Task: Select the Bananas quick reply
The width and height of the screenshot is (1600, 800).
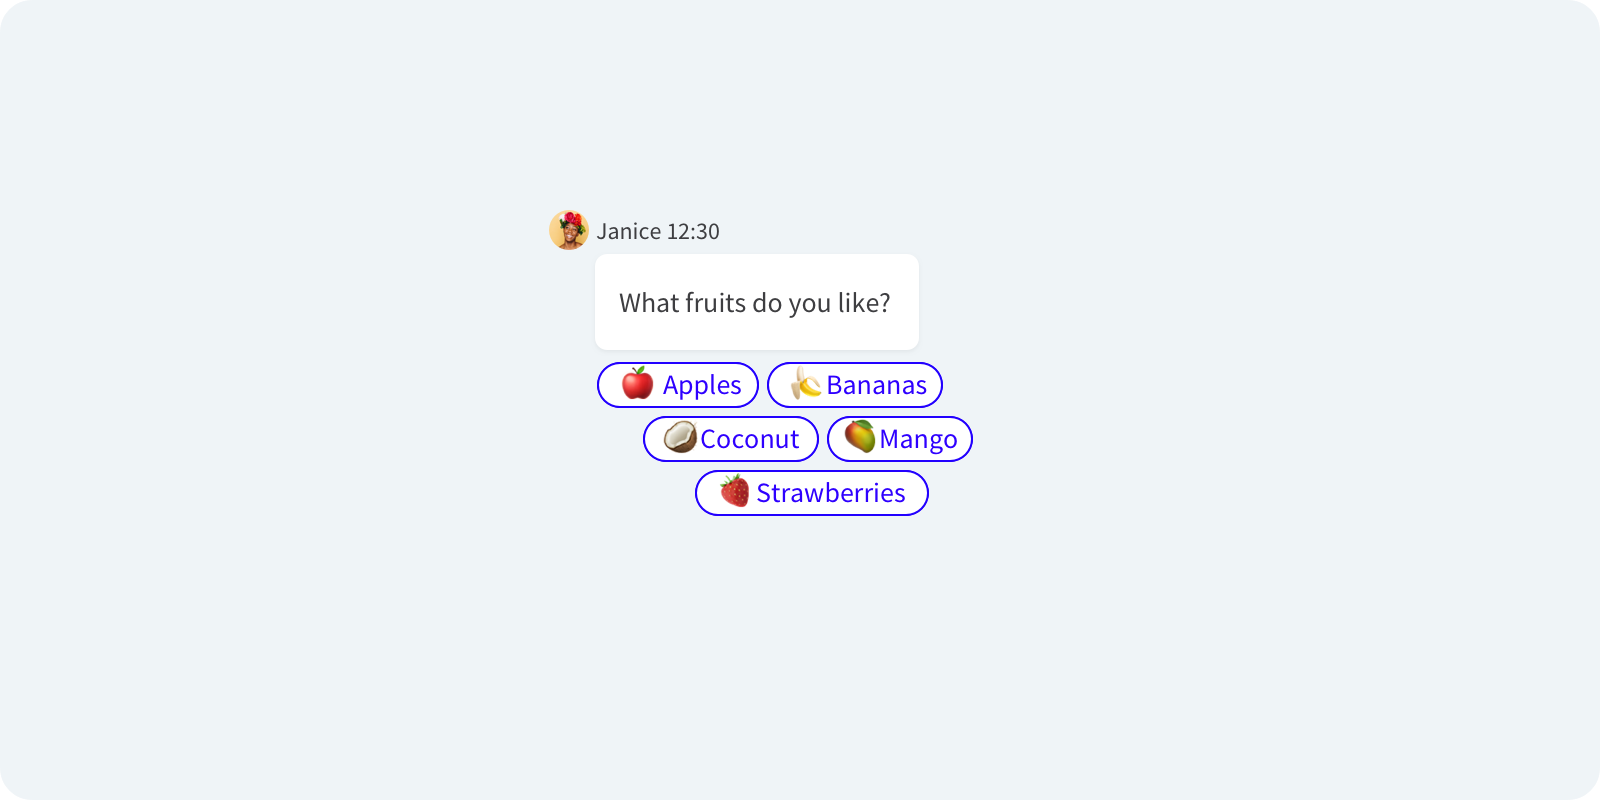Action: click(x=855, y=384)
